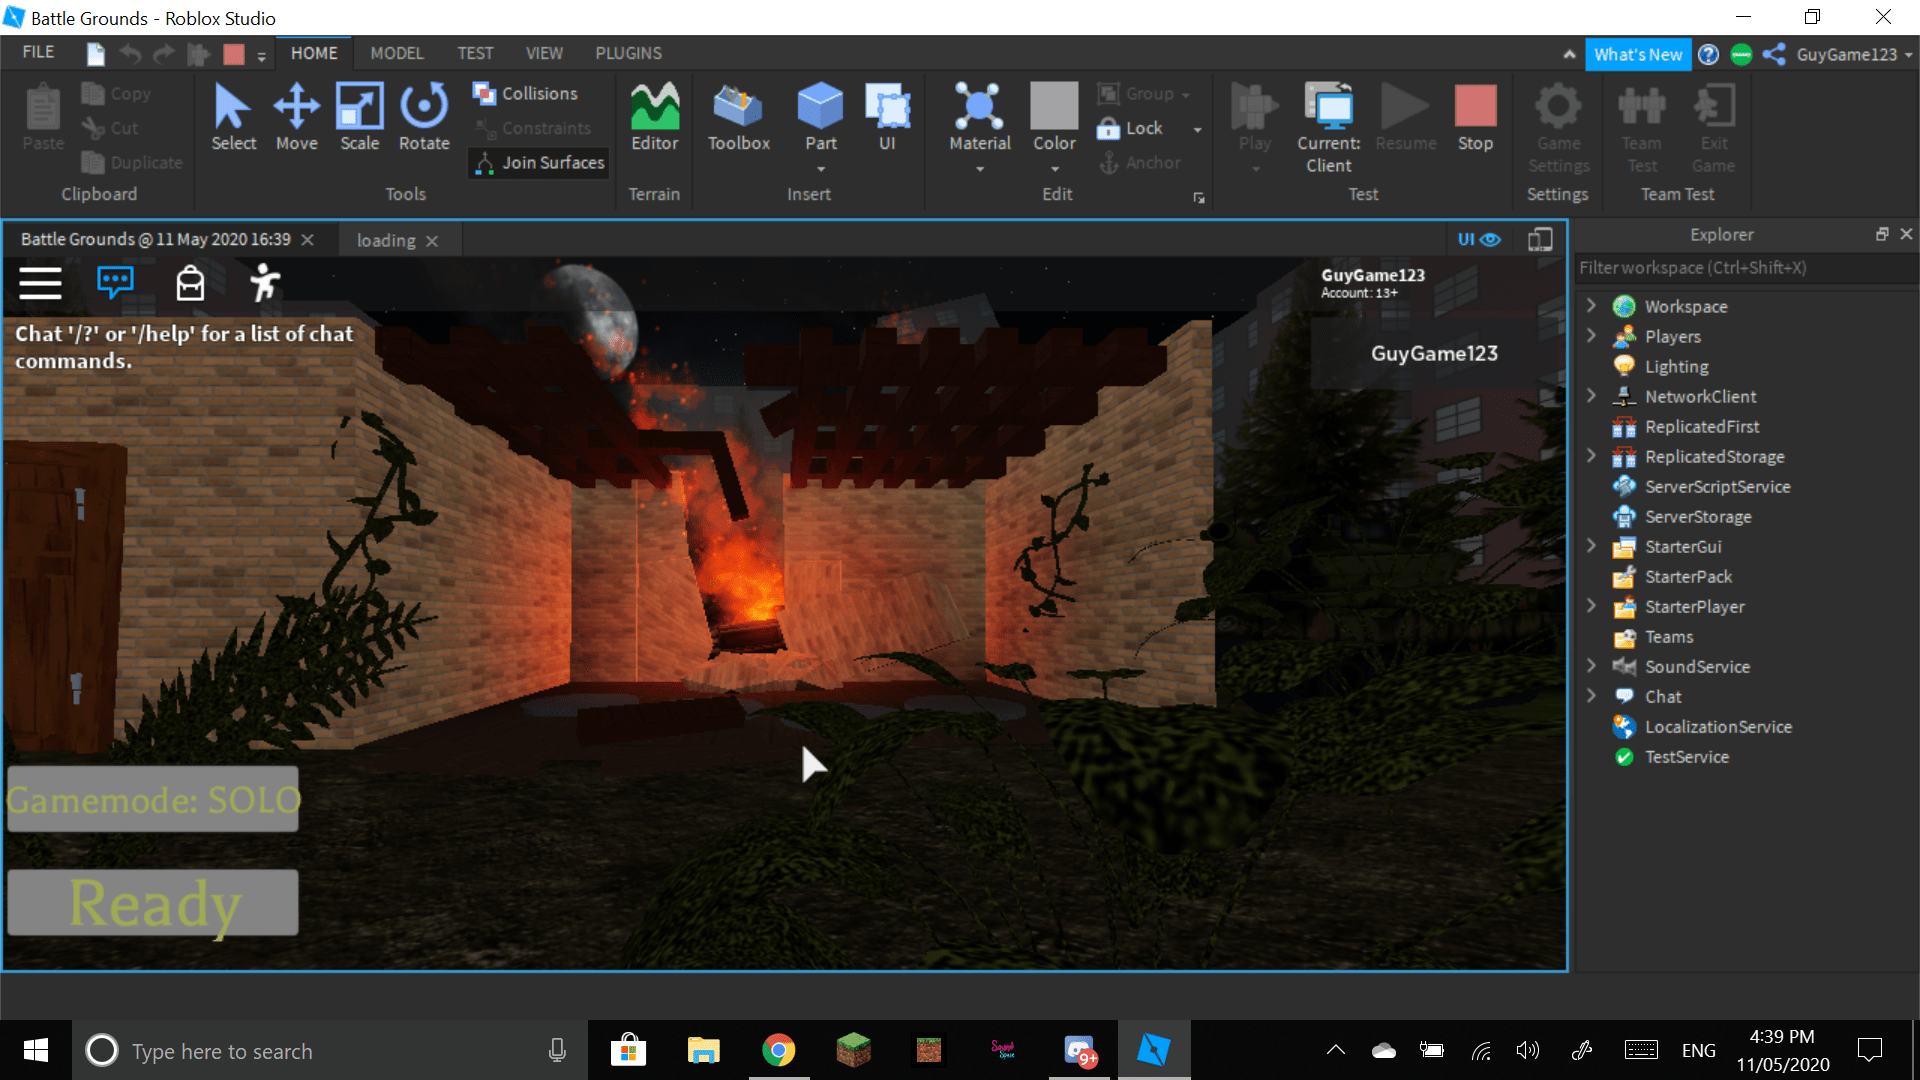Open the Studio help icon
This screenshot has width=1920, height=1080.
tap(1709, 54)
